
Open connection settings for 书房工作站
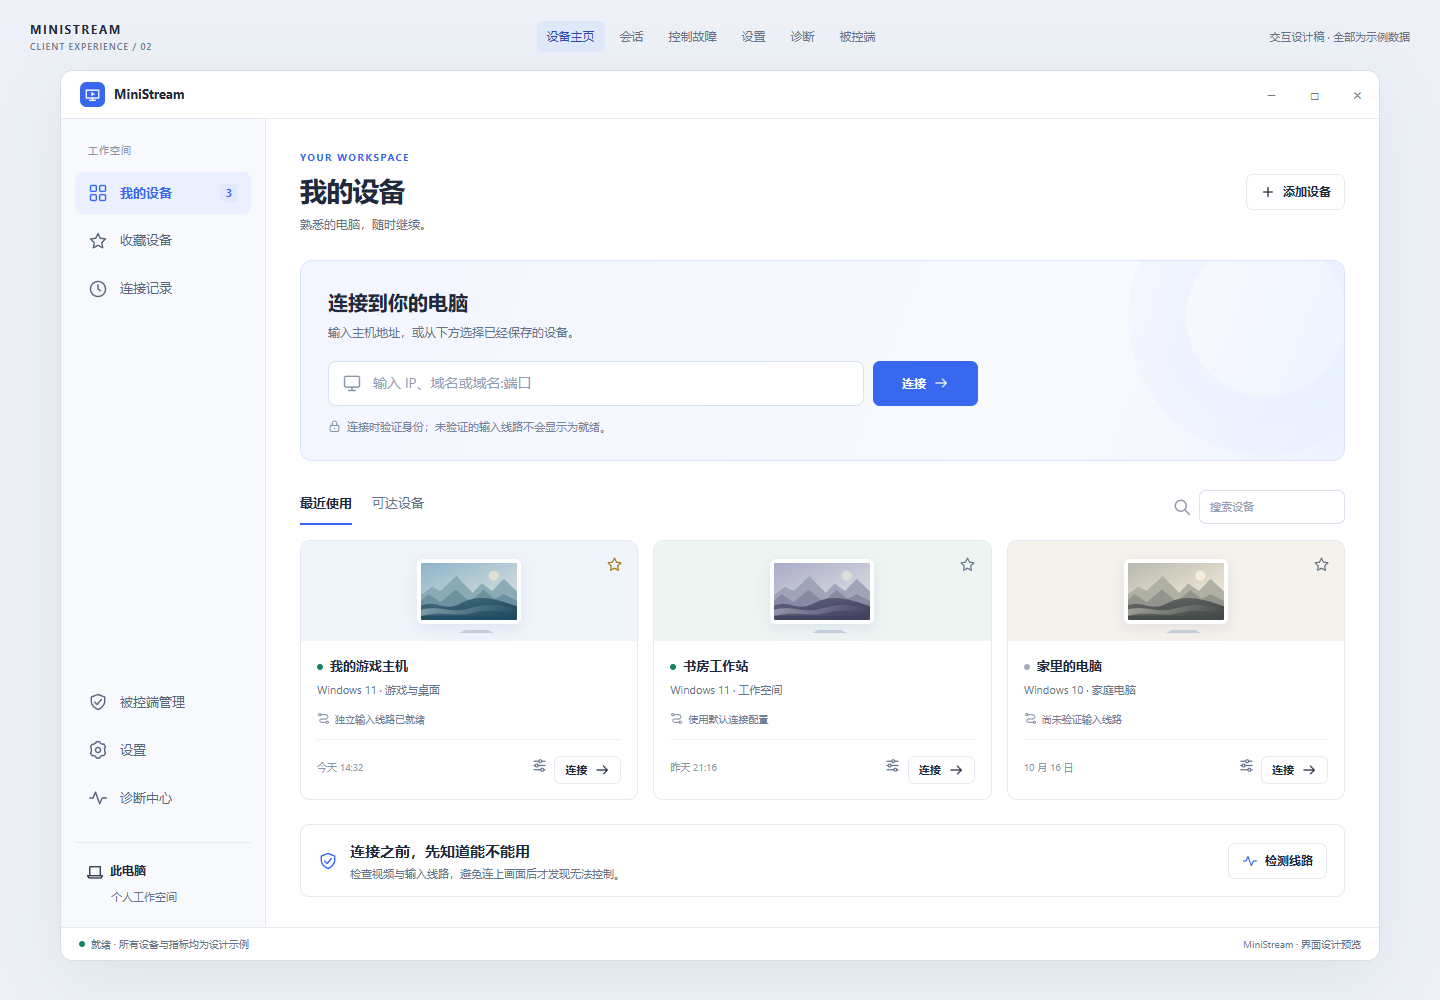pyautogui.click(x=892, y=766)
